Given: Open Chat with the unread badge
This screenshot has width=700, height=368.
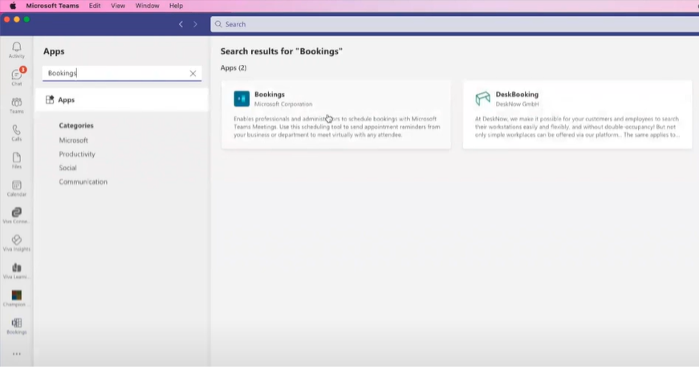Looking at the screenshot, I should click(x=17, y=77).
